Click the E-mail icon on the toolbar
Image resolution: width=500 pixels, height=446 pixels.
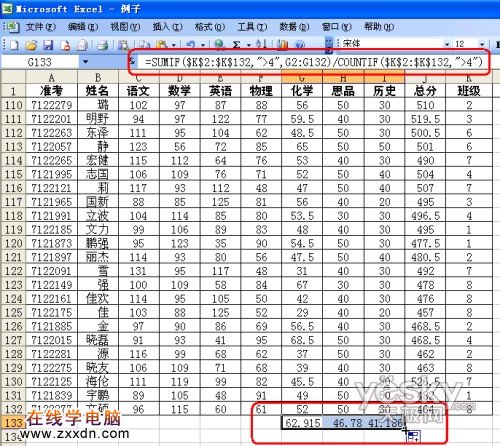pos(82,45)
